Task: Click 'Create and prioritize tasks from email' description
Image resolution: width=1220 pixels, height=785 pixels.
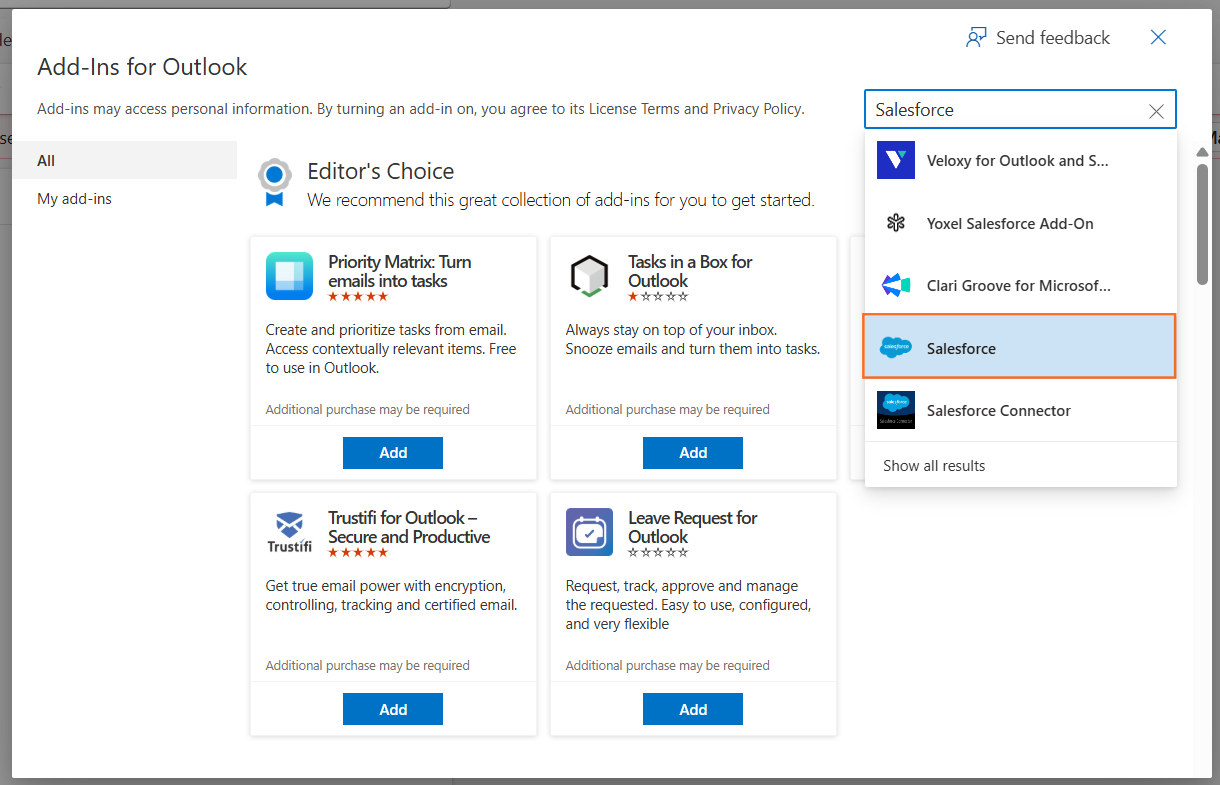Action: coord(391,349)
